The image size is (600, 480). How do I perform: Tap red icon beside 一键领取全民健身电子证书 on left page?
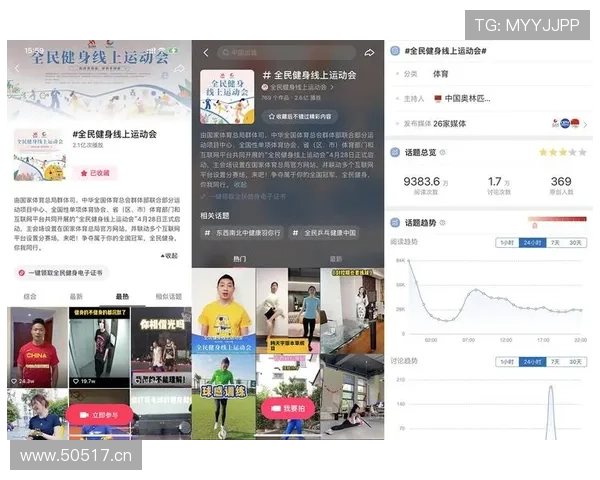(x=22, y=273)
